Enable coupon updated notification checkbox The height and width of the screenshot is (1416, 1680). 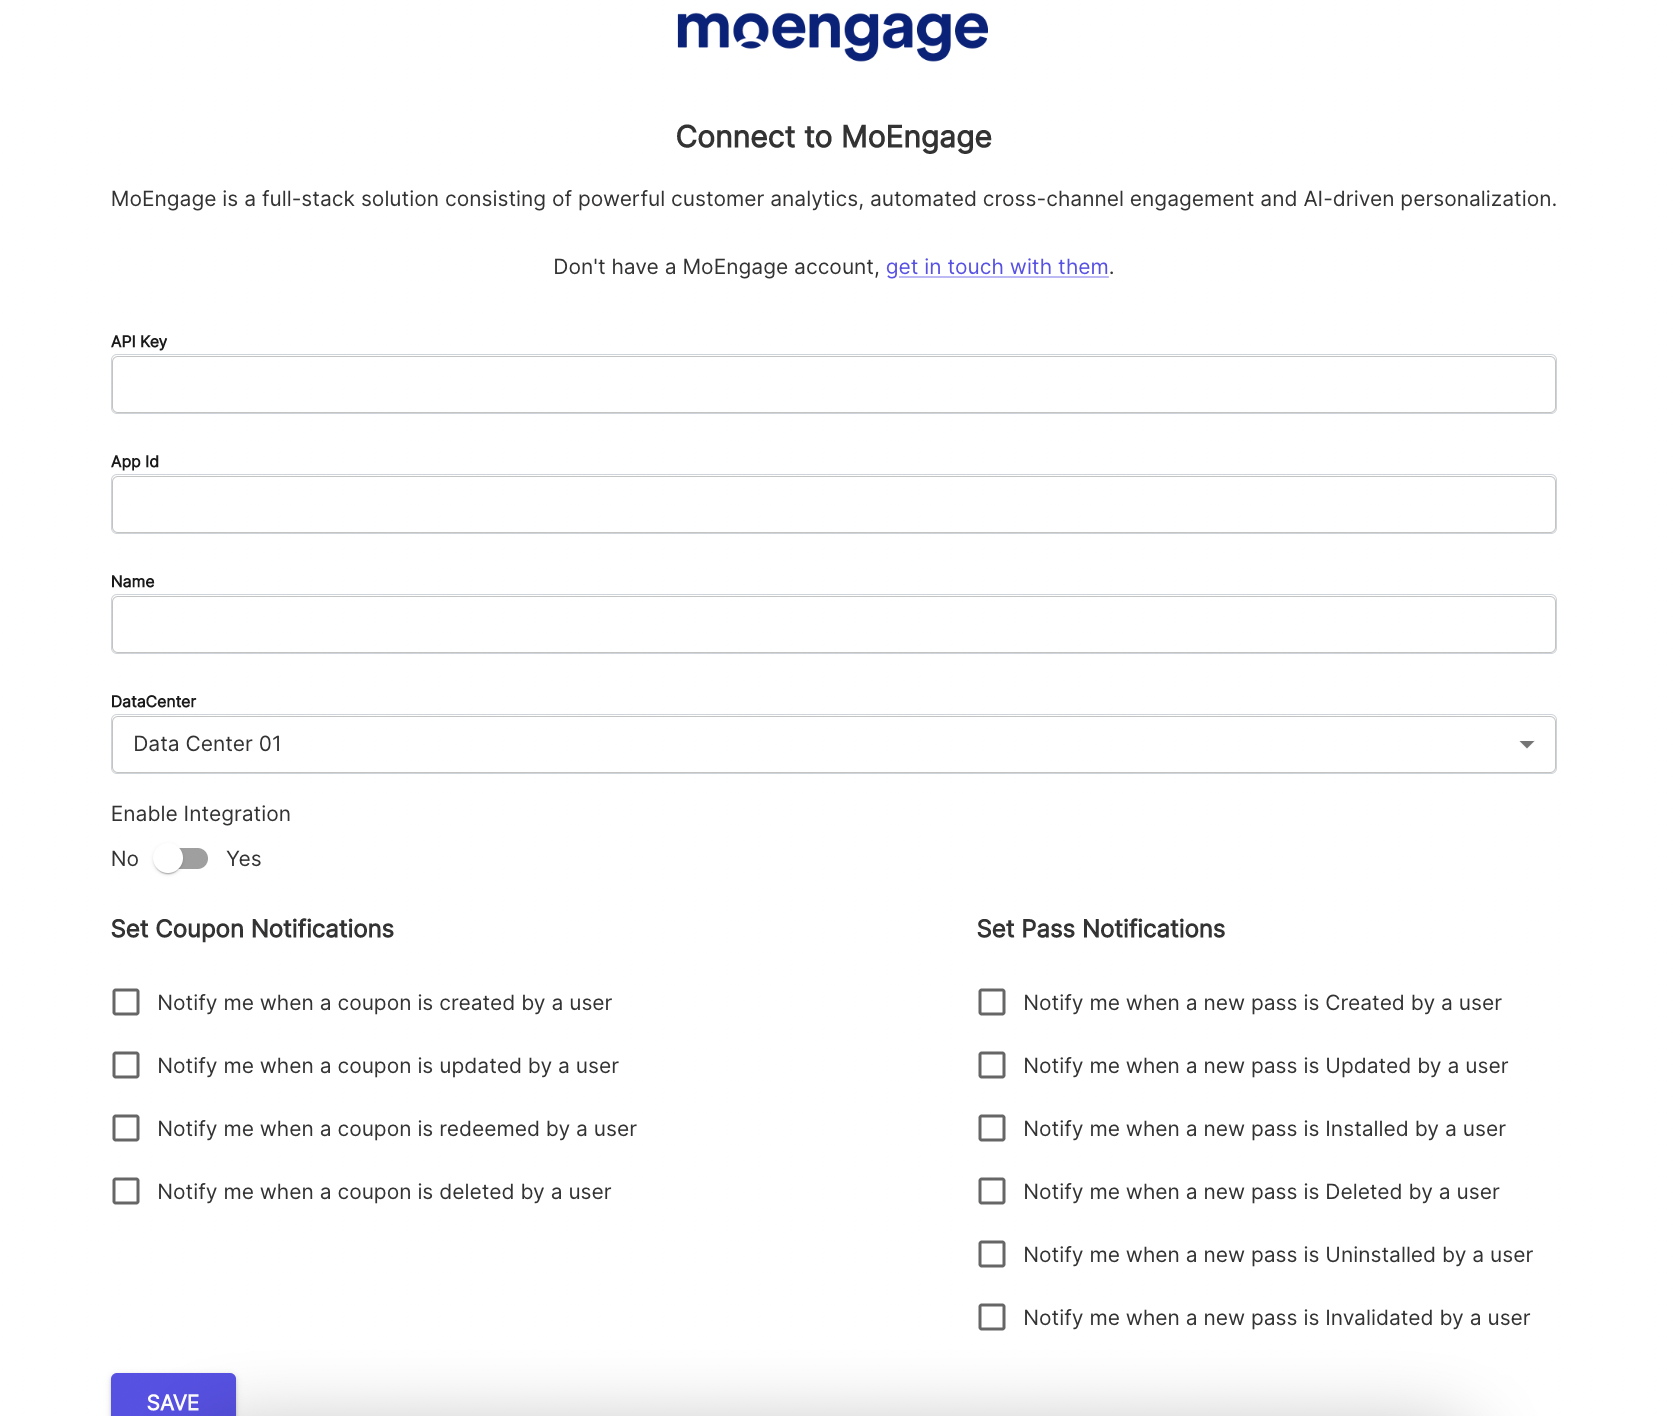(126, 1065)
